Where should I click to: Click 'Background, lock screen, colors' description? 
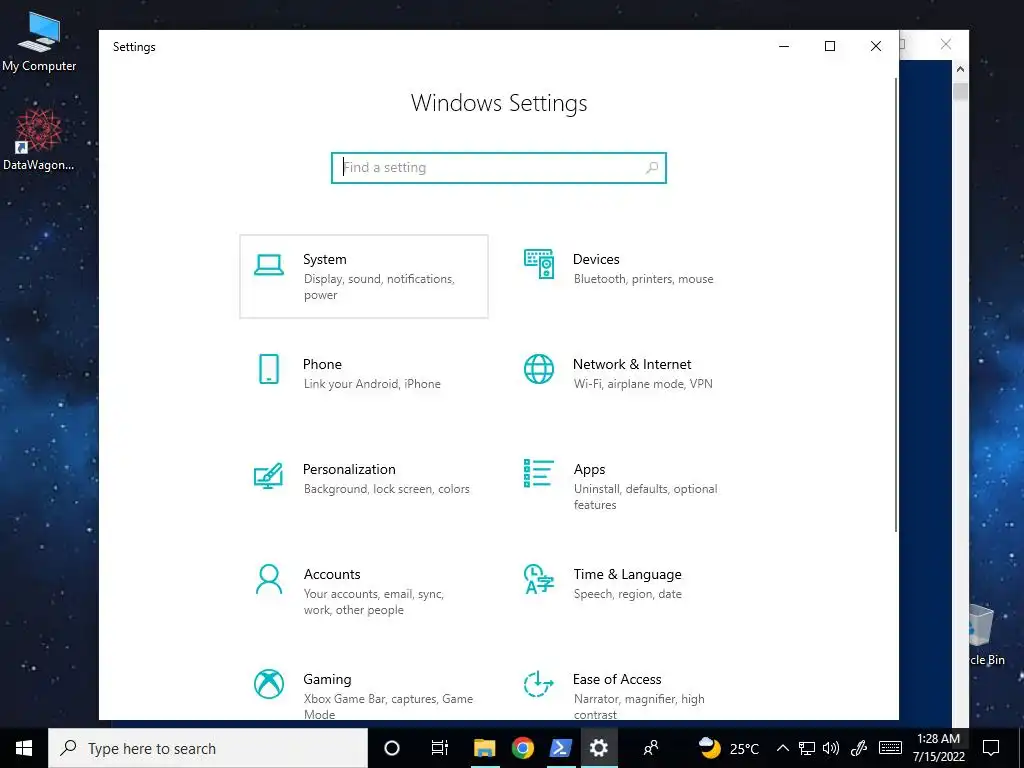[387, 489]
